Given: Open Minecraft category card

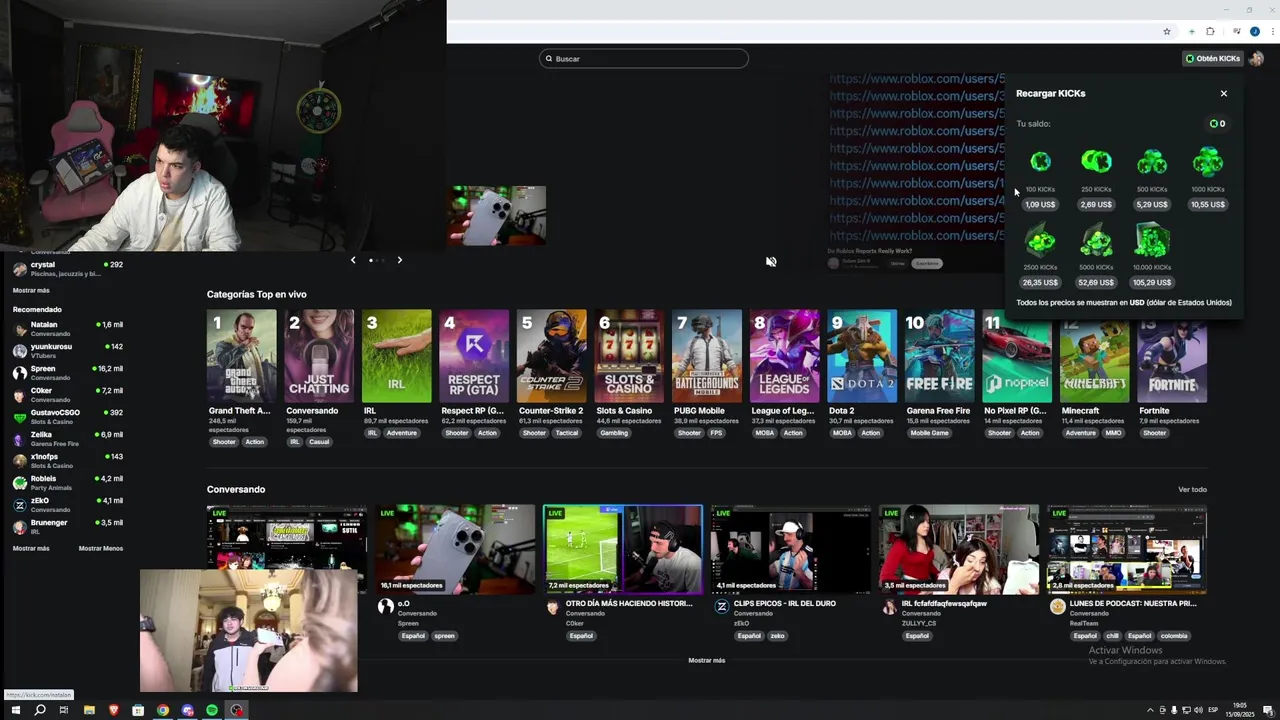Looking at the screenshot, I should click(x=1095, y=356).
